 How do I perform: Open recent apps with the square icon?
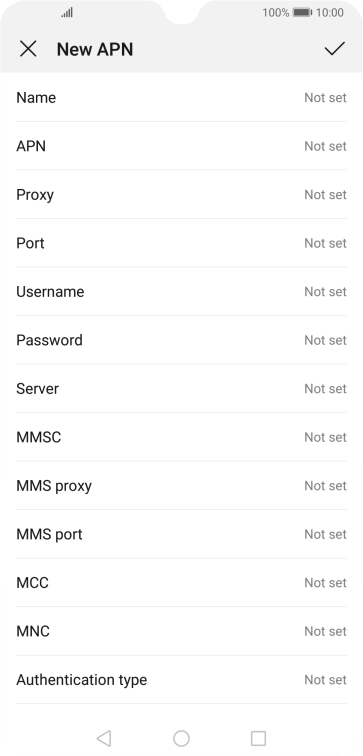click(258, 738)
